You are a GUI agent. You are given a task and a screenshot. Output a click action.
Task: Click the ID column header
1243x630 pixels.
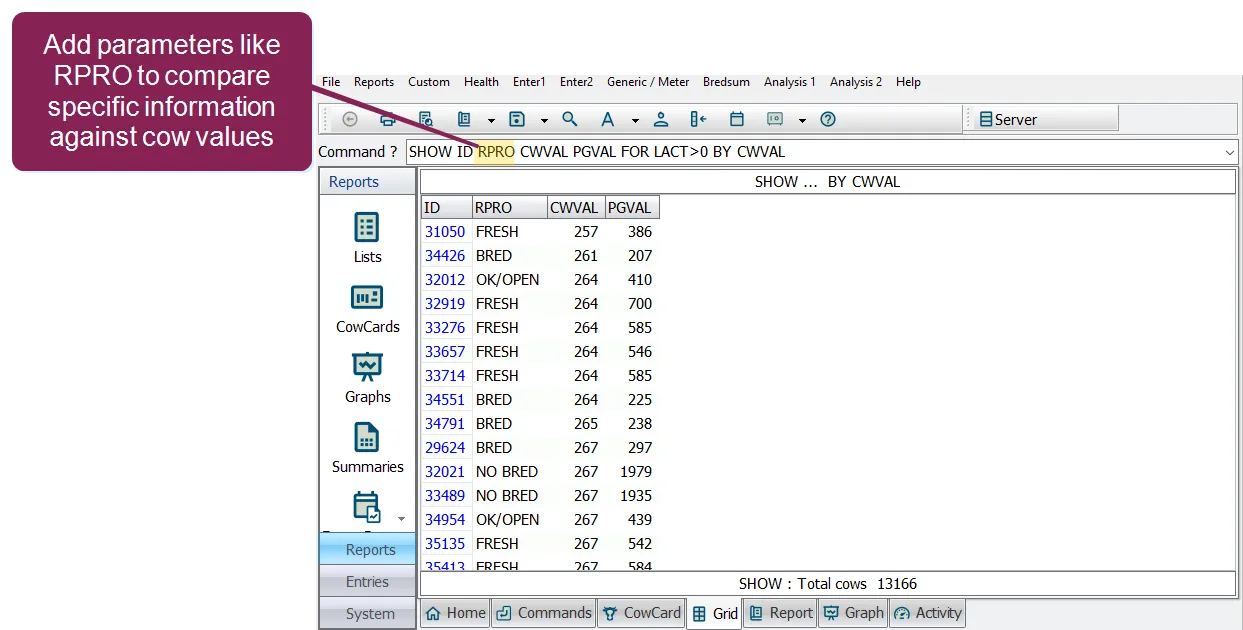(x=446, y=208)
